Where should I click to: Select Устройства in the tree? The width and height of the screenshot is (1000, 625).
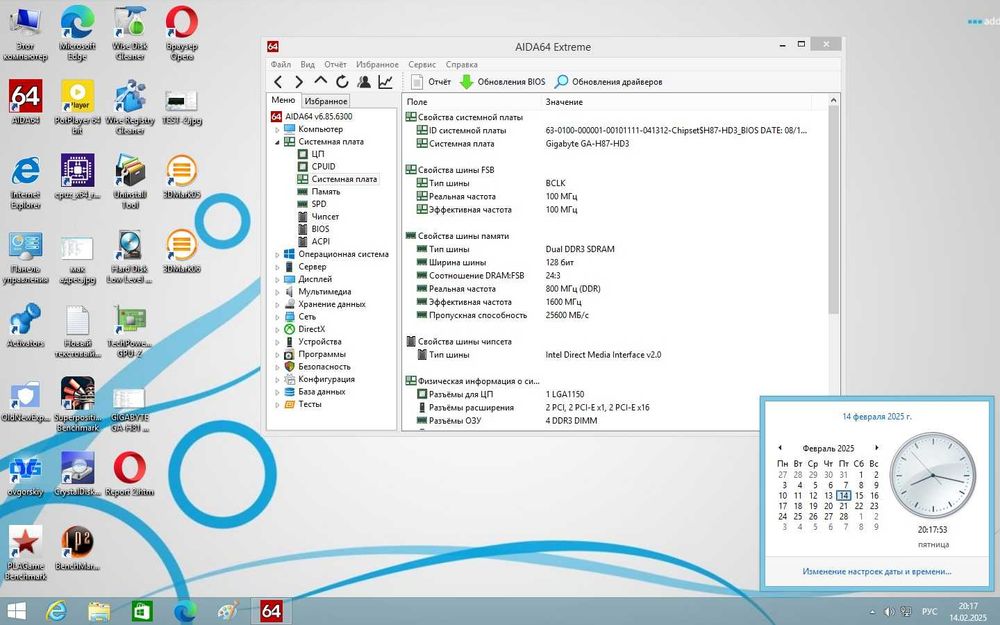[x=320, y=342]
